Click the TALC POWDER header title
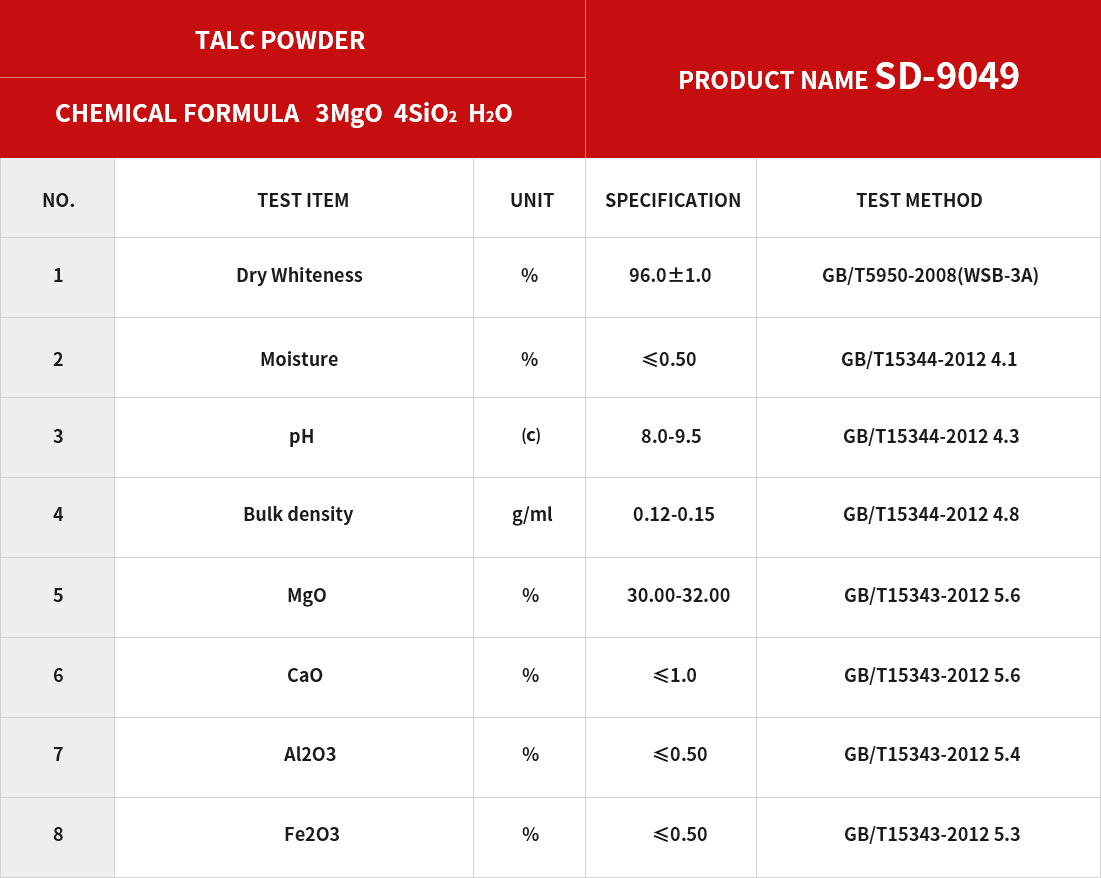This screenshot has height=878, width=1101. pyautogui.click(x=280, y=40)
